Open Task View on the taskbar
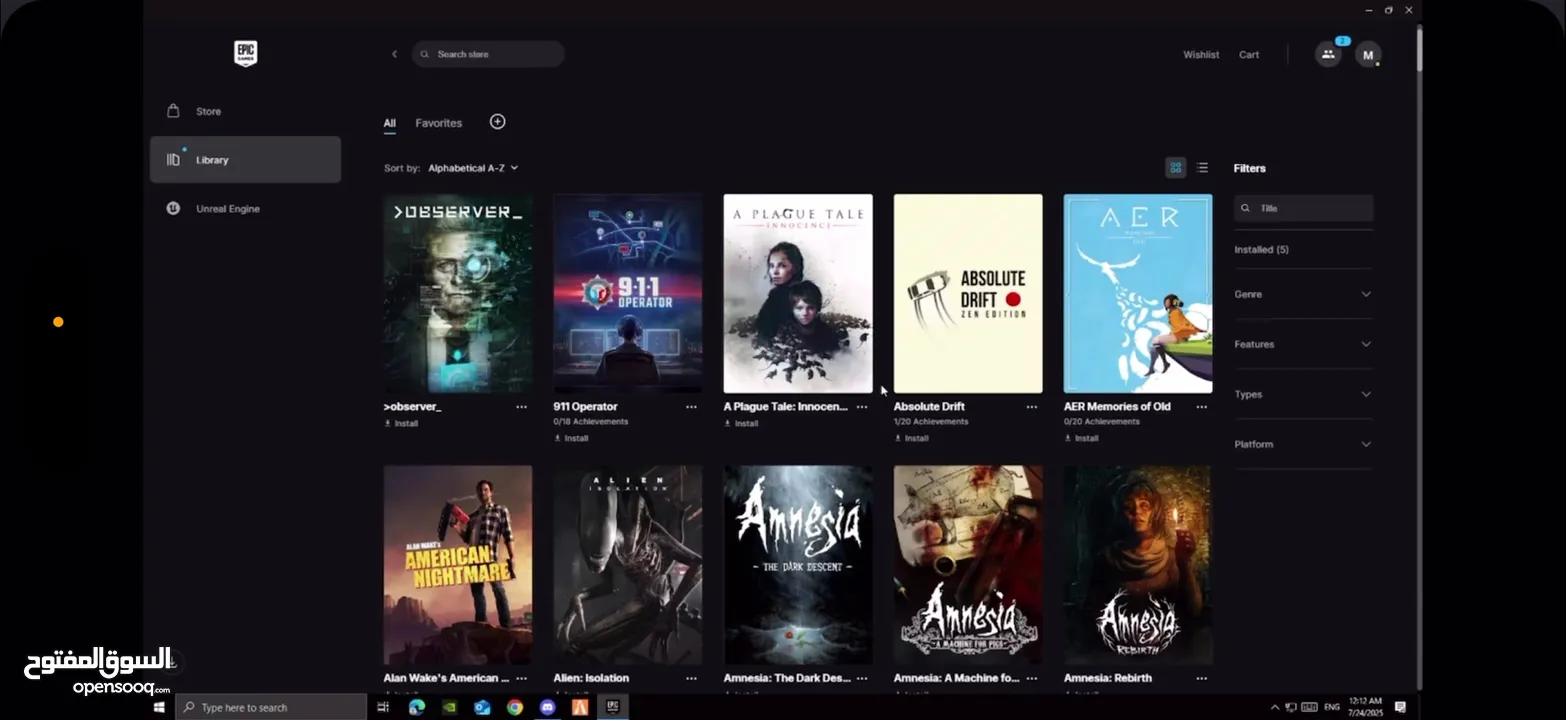Screen dimensions: 1566x720 (x=383, y=707)
